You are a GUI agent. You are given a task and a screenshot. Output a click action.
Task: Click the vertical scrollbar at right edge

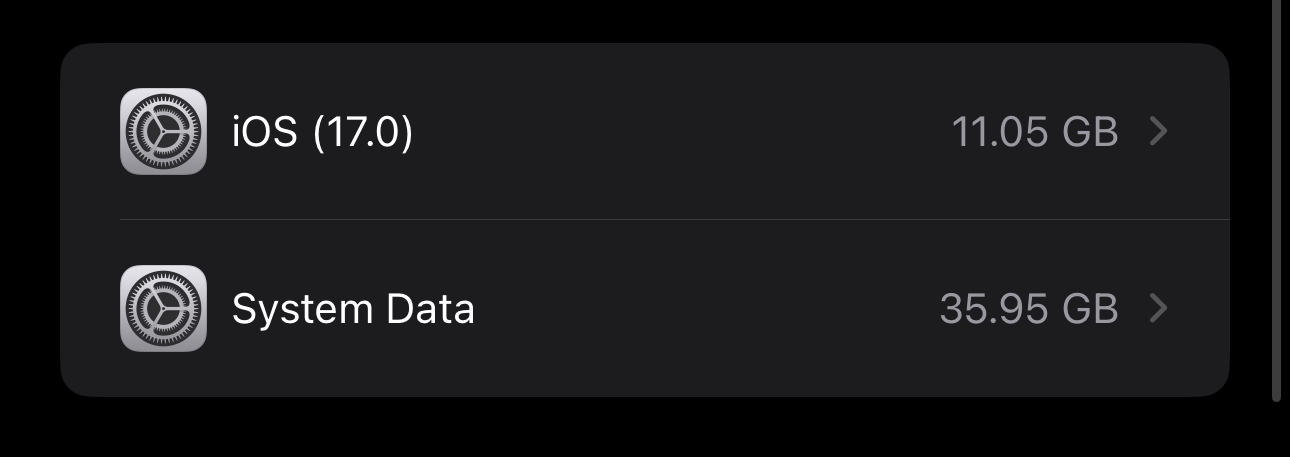(1276, 200)
